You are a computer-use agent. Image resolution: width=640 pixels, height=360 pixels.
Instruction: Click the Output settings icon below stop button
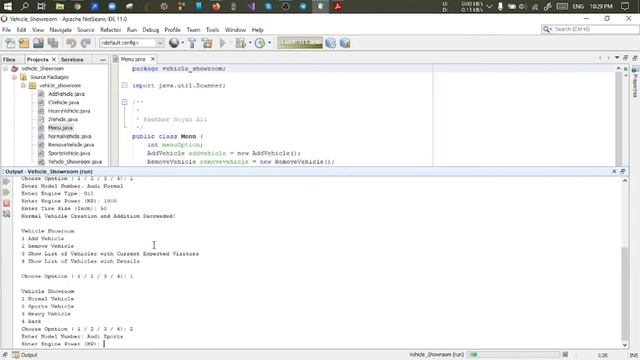pyautogui.click(x=7, y=213)
